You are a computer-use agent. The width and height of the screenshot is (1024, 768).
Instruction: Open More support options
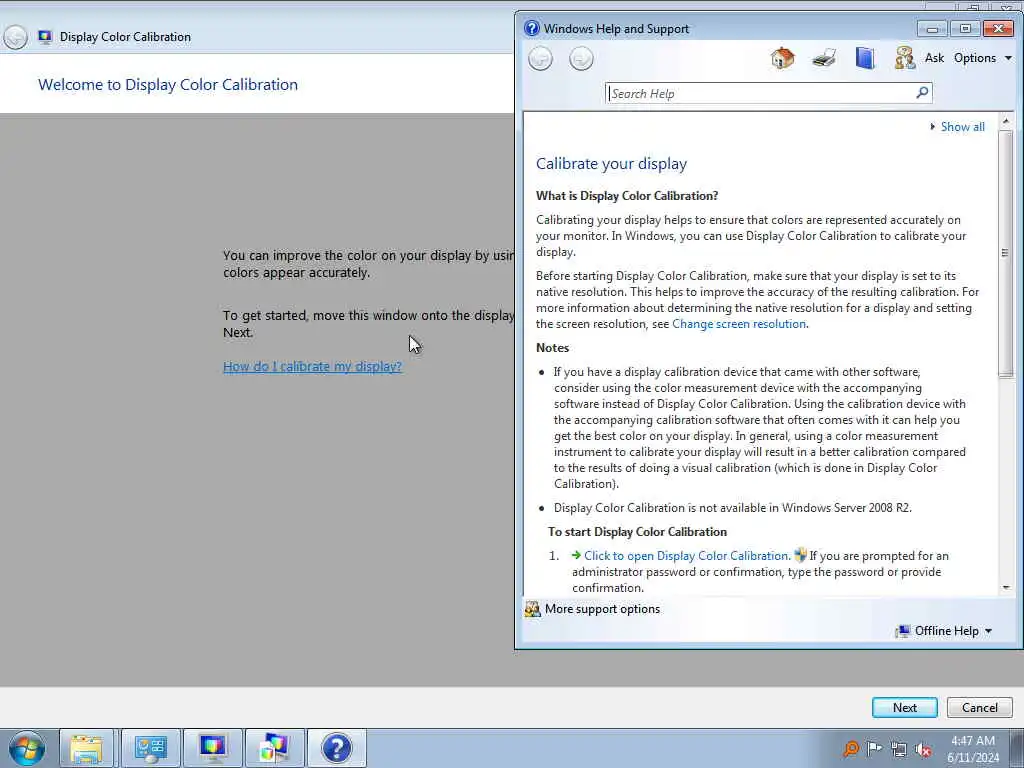(x=602, y=609)
